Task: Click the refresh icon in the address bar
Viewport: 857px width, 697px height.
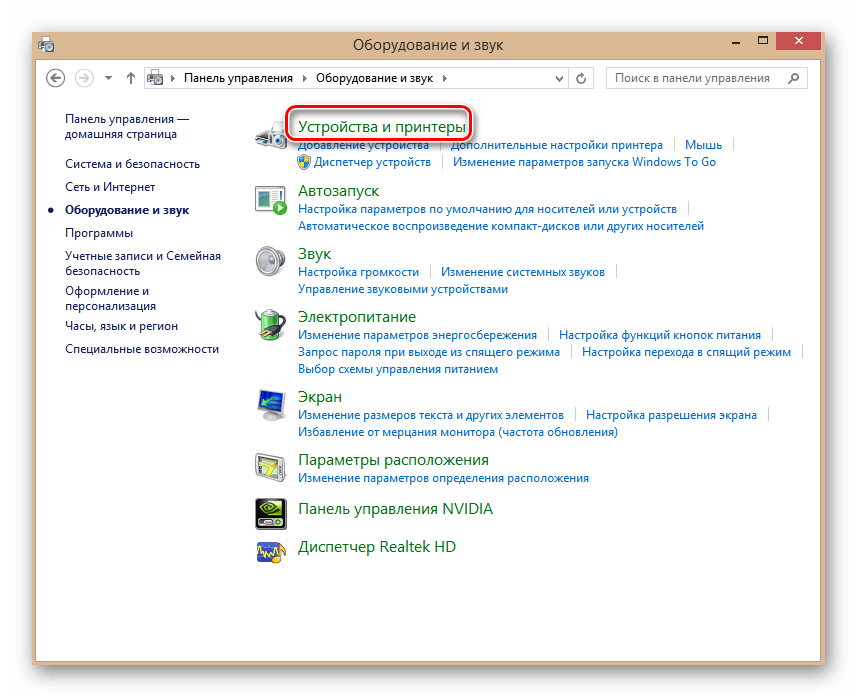Action: tap(581, 77)
